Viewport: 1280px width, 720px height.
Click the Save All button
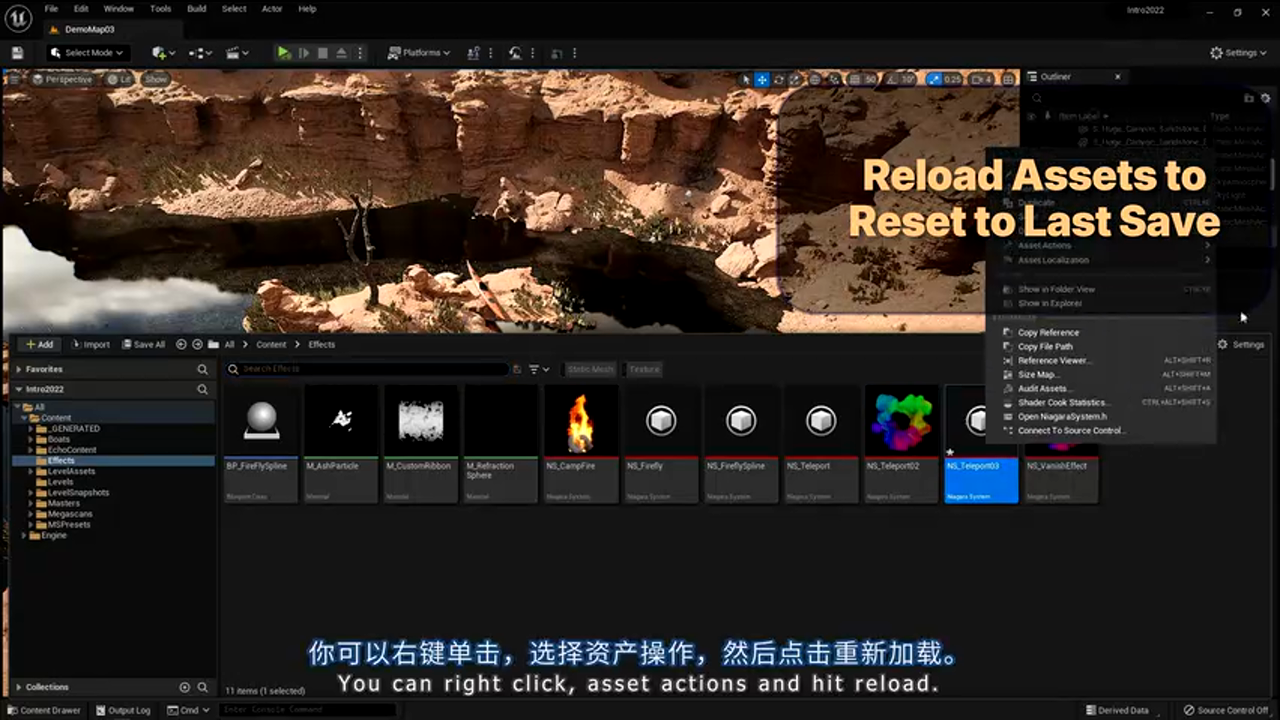(143, 344)
